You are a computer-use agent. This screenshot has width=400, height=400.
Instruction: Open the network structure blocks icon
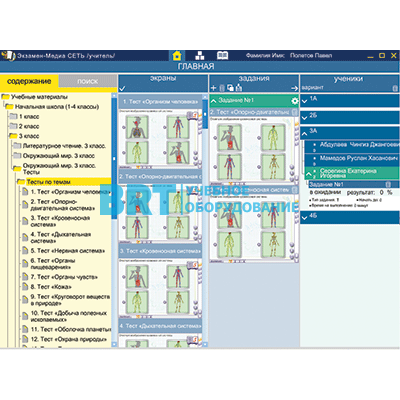point(199,55)
